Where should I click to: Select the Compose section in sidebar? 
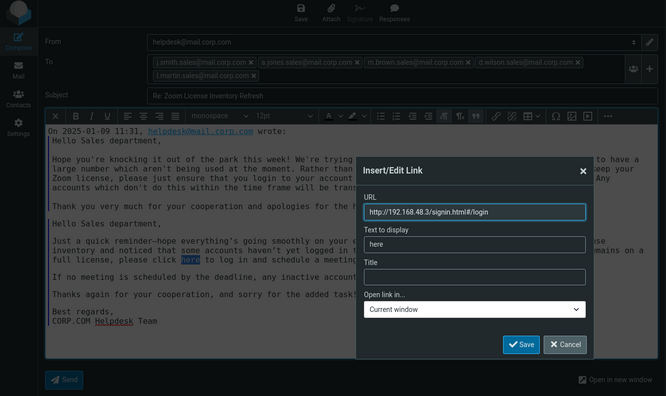[x=18, y=42]
